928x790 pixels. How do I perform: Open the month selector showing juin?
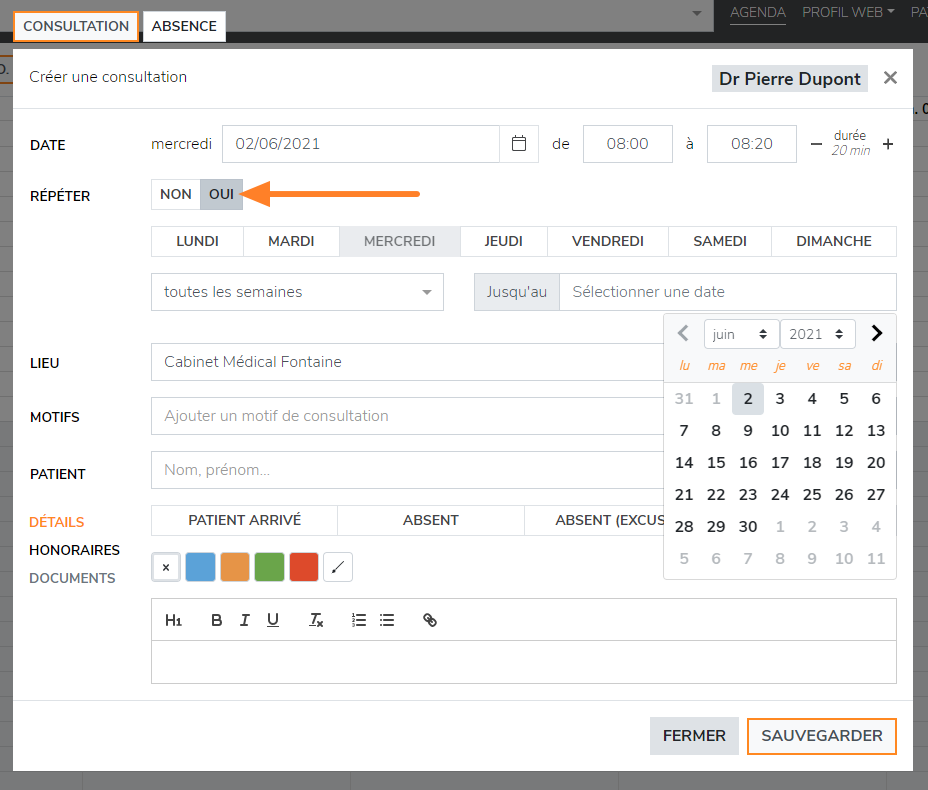click(x=741, y=334)
